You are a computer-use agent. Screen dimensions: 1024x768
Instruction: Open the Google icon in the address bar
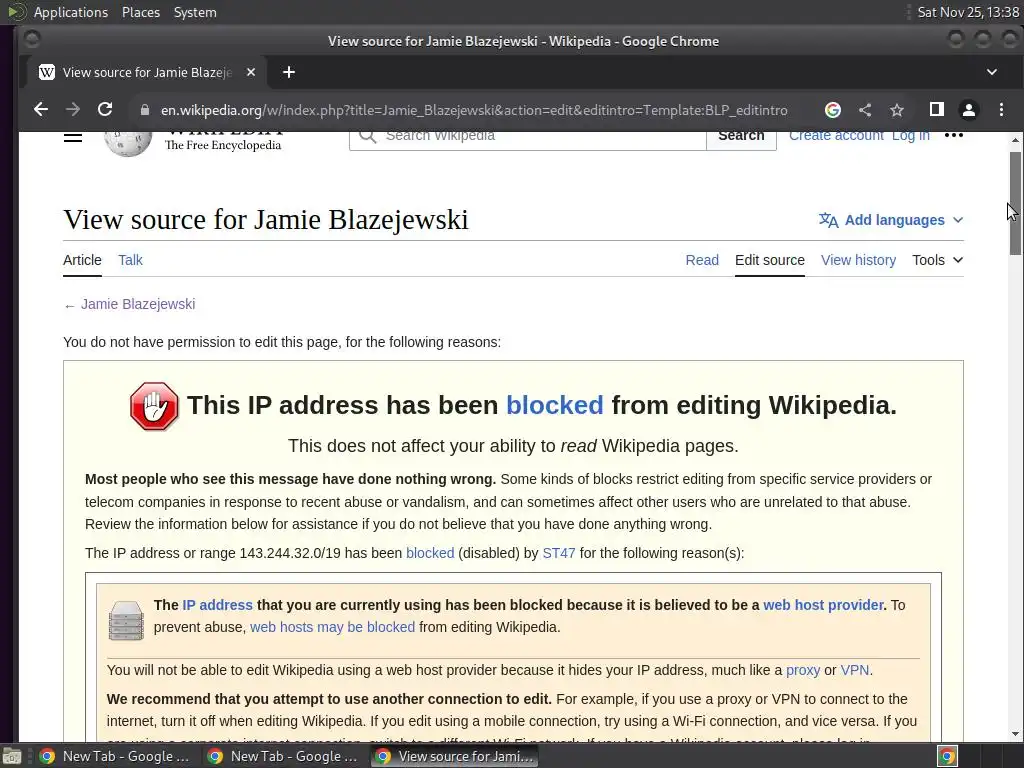click(833, 110)
